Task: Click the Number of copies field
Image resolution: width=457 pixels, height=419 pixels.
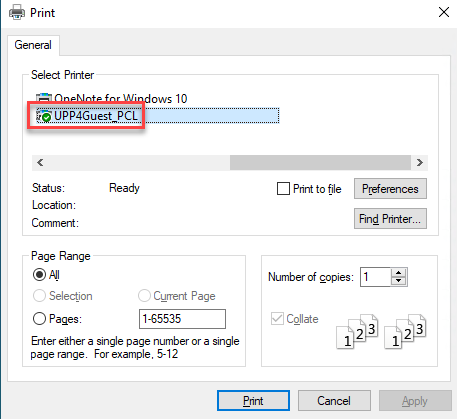Action: [375, 277]
